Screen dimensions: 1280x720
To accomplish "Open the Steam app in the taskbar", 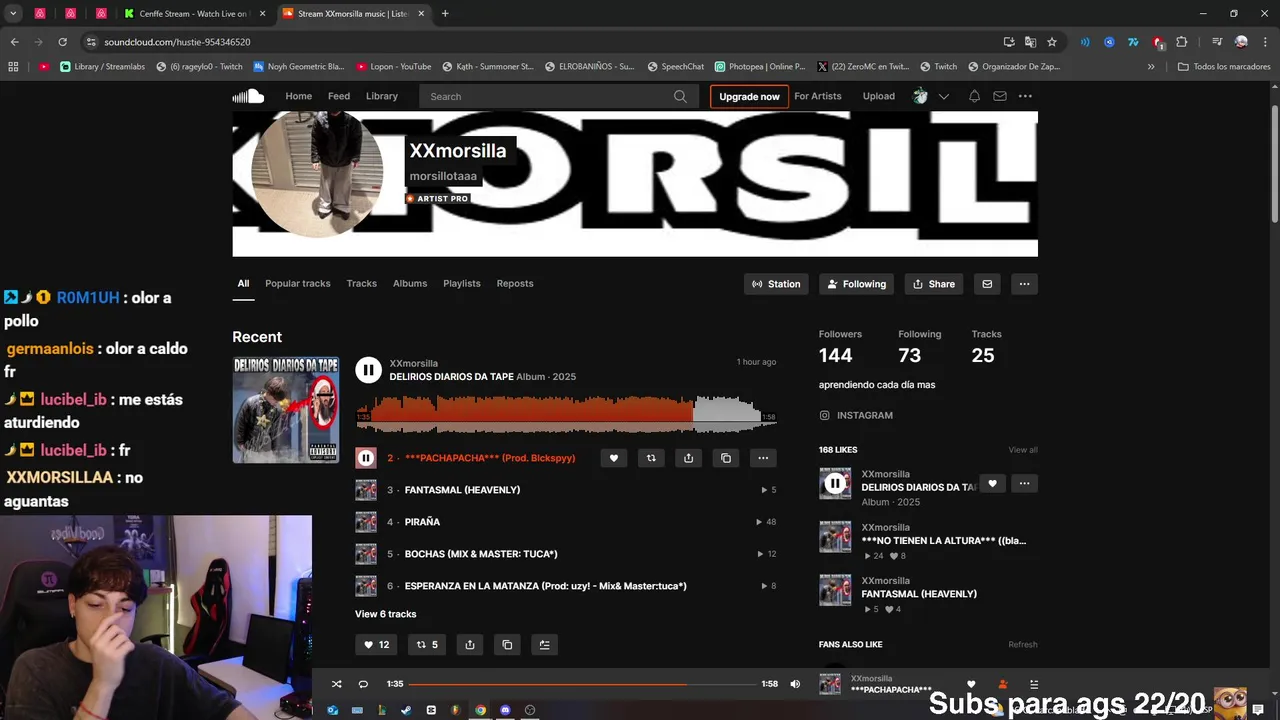I will [406, 710].
